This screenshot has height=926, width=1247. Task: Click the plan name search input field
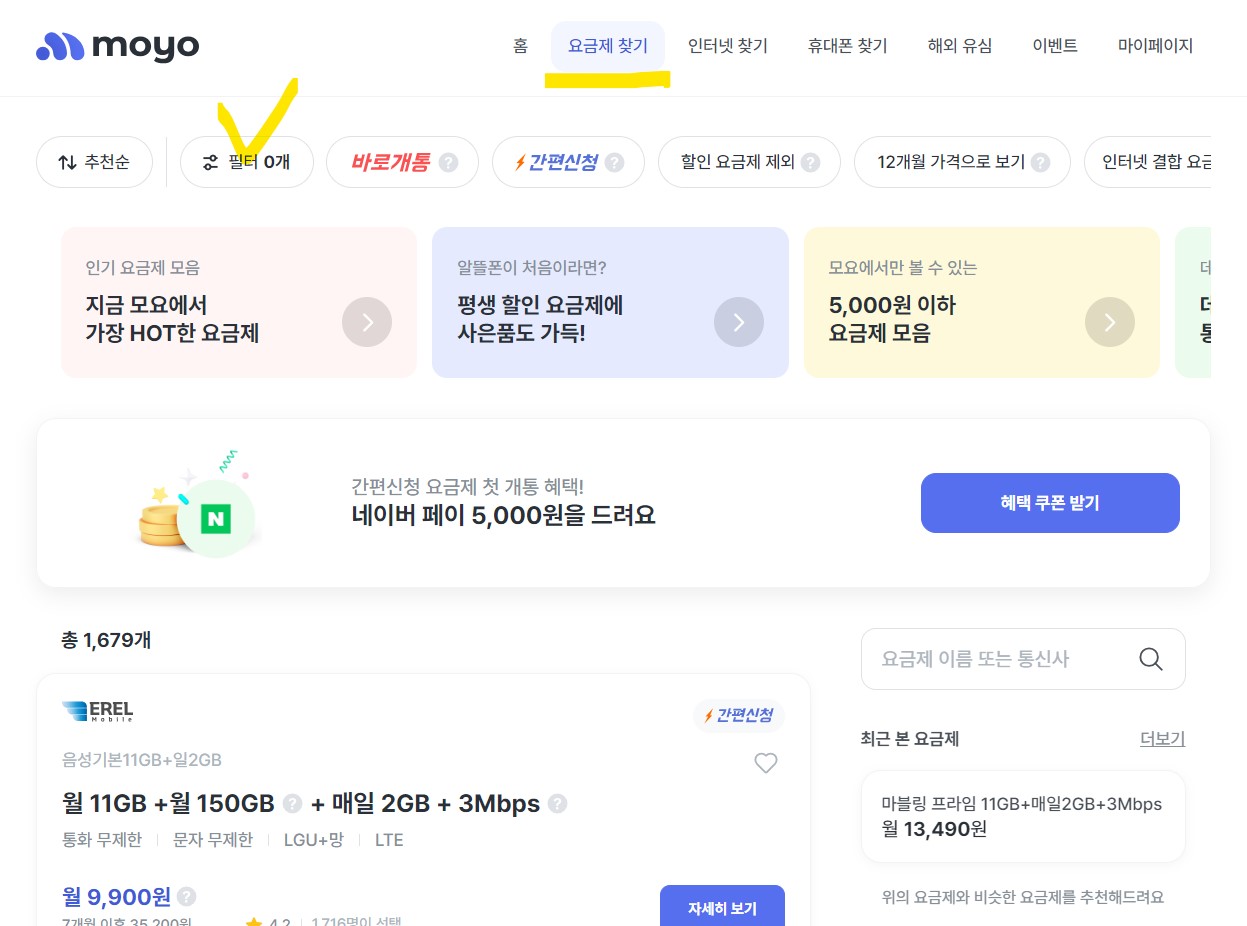pos(1000,659)
